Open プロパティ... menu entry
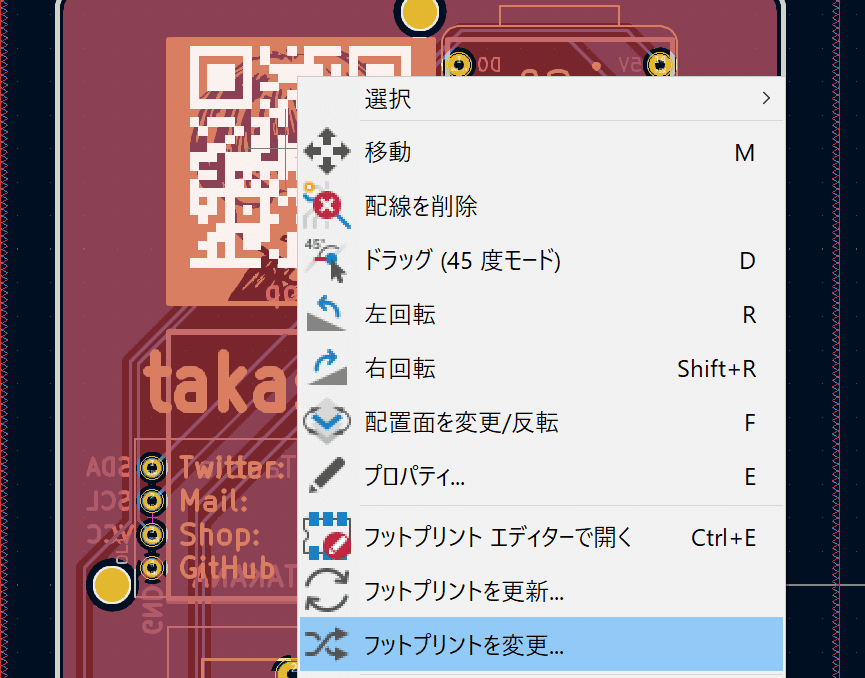This screenshot has width=865, height=678. click(541, 477)
